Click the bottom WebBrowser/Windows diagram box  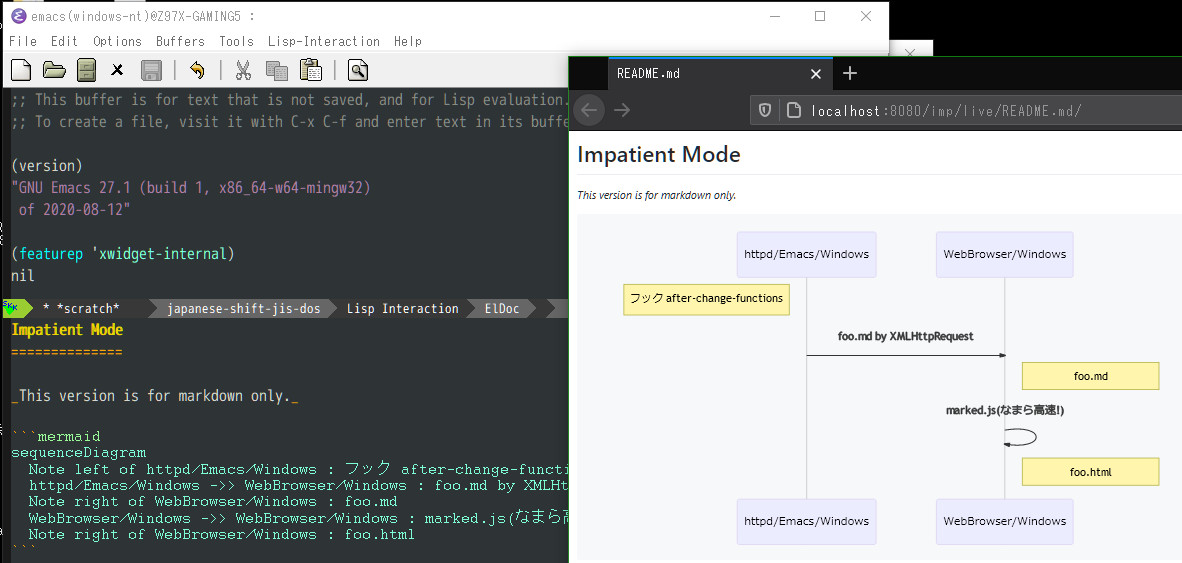(x=1005, y=521)
